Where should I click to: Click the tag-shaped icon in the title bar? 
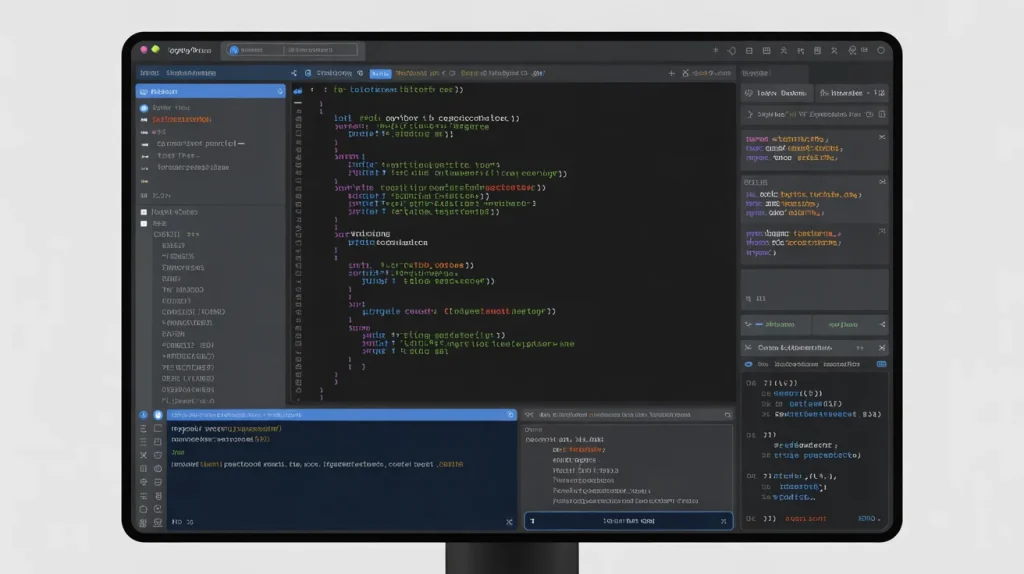[731, 50]
